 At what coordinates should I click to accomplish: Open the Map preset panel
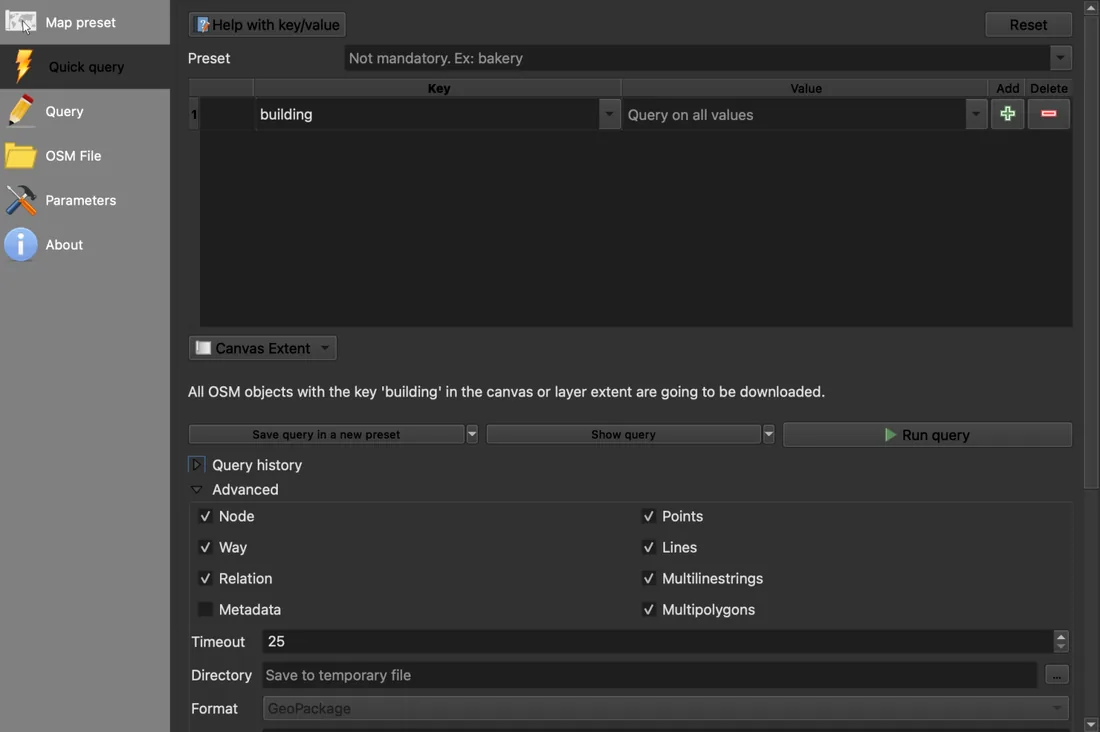[84, 22]
